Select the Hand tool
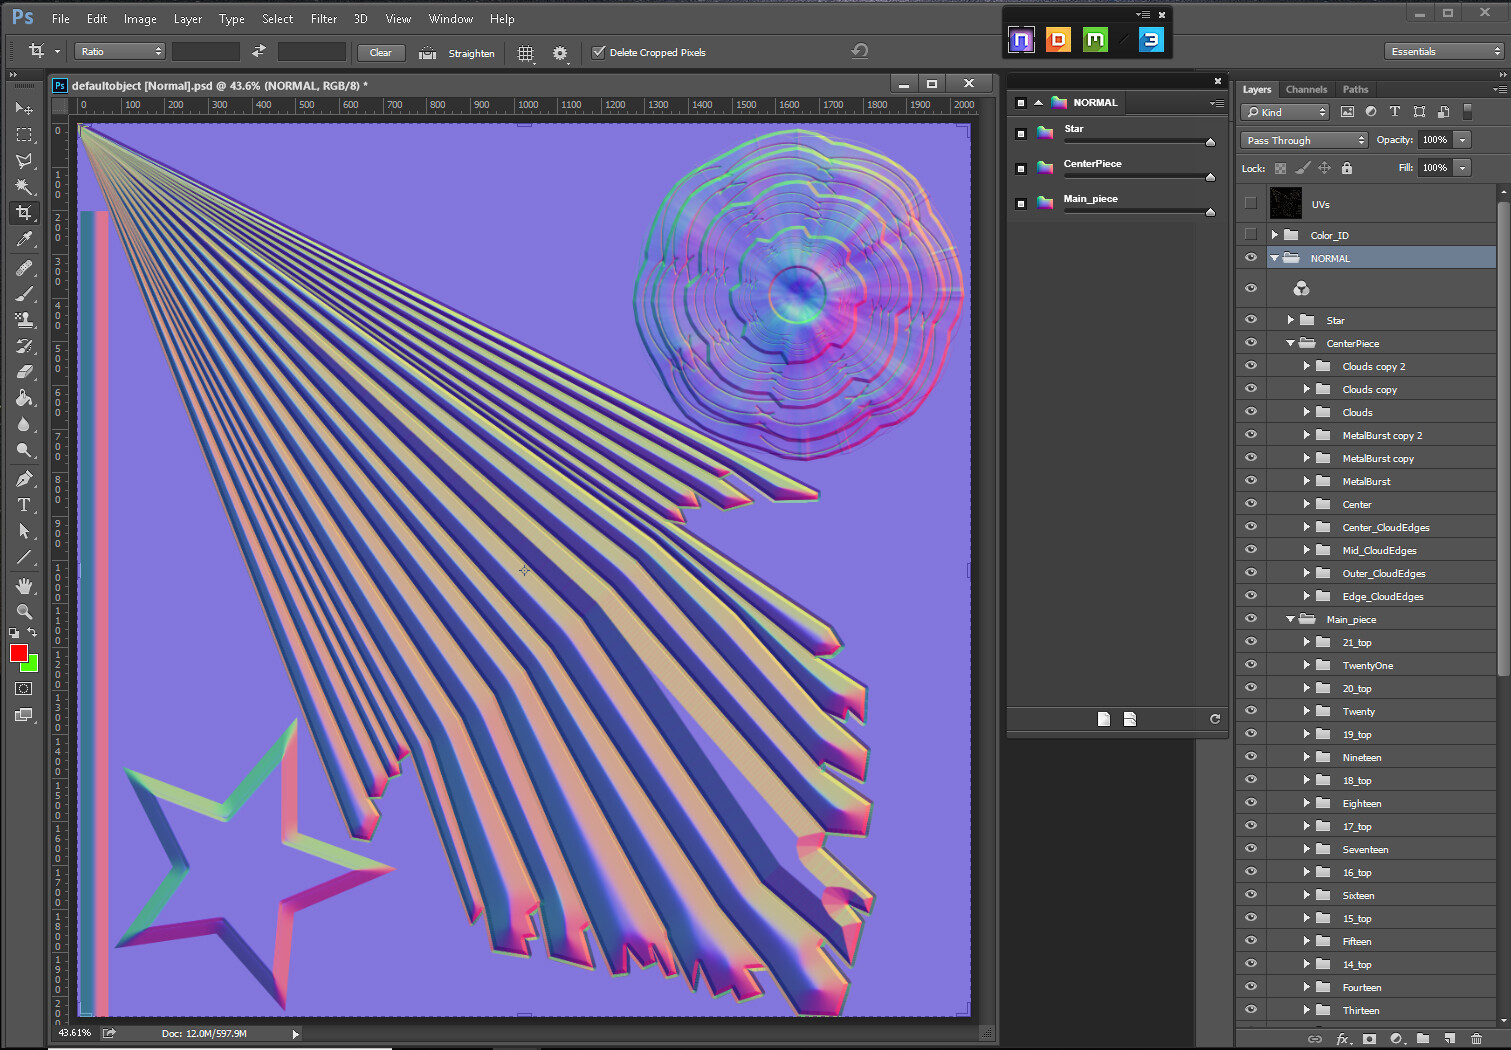1511x1050 pixels. tap(24, 586)
